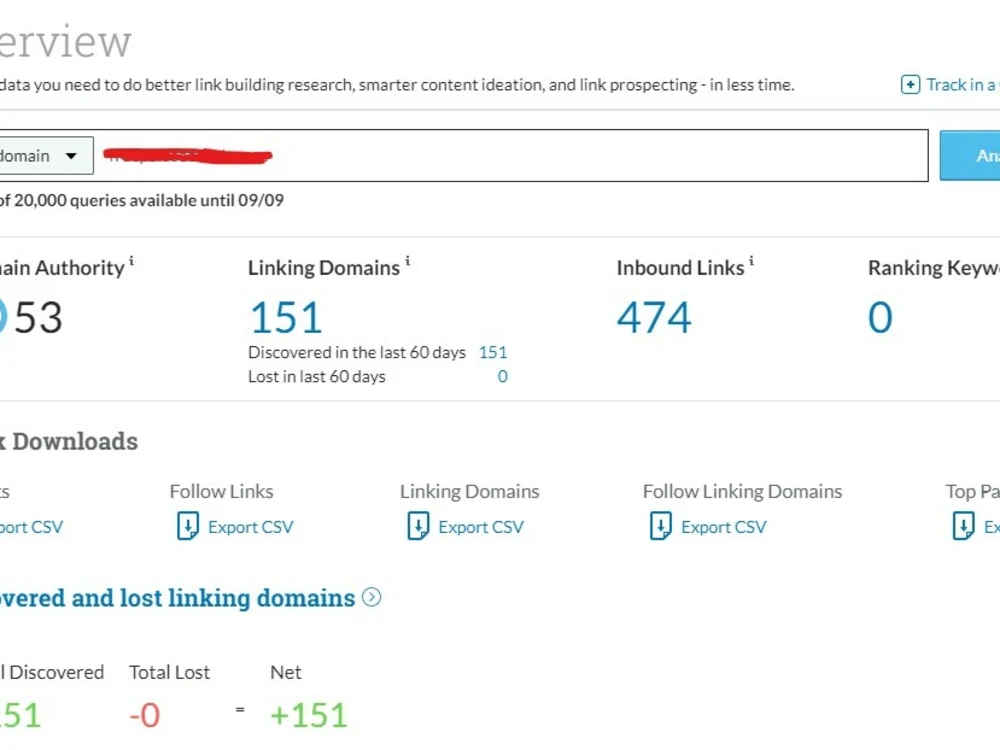Select the Lost in last 60 days label

click(x=317, y=377)
